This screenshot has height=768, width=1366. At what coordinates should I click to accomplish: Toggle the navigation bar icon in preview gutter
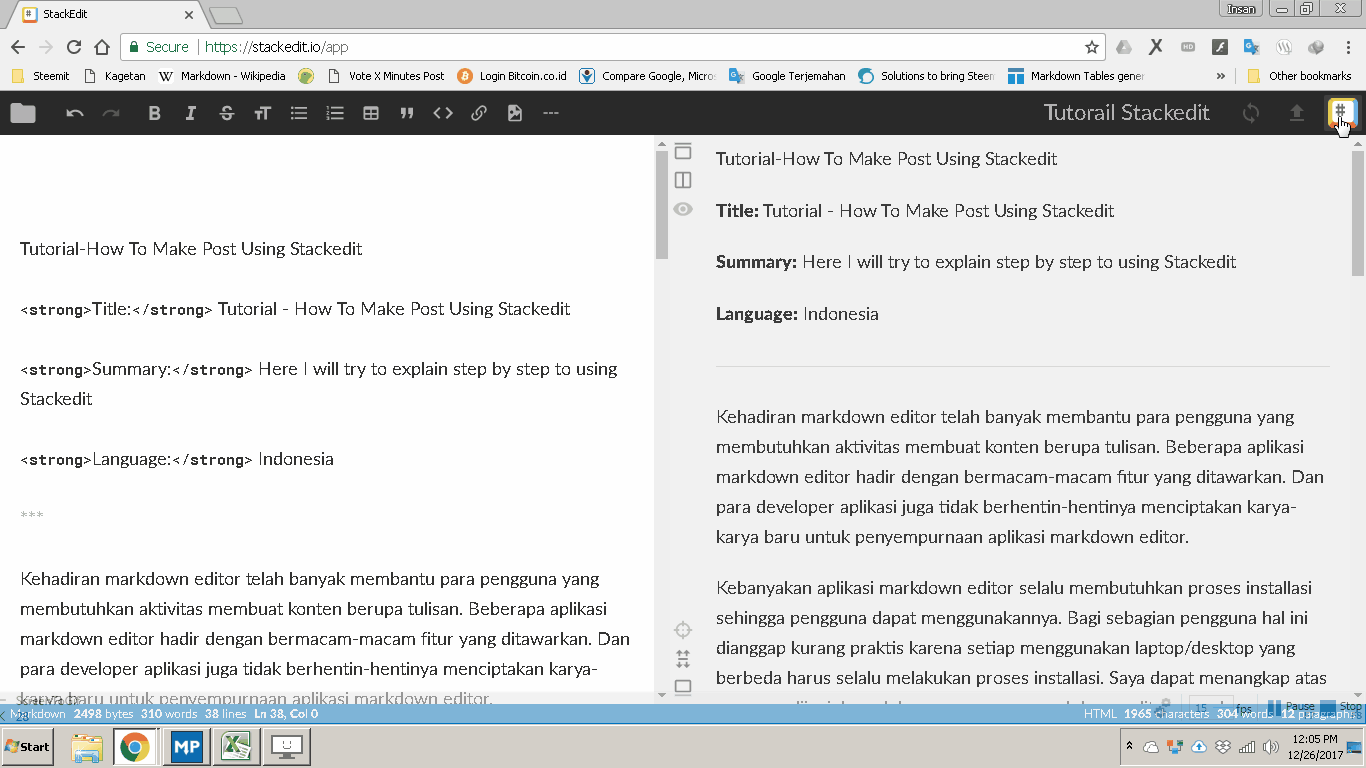[683, 151]
